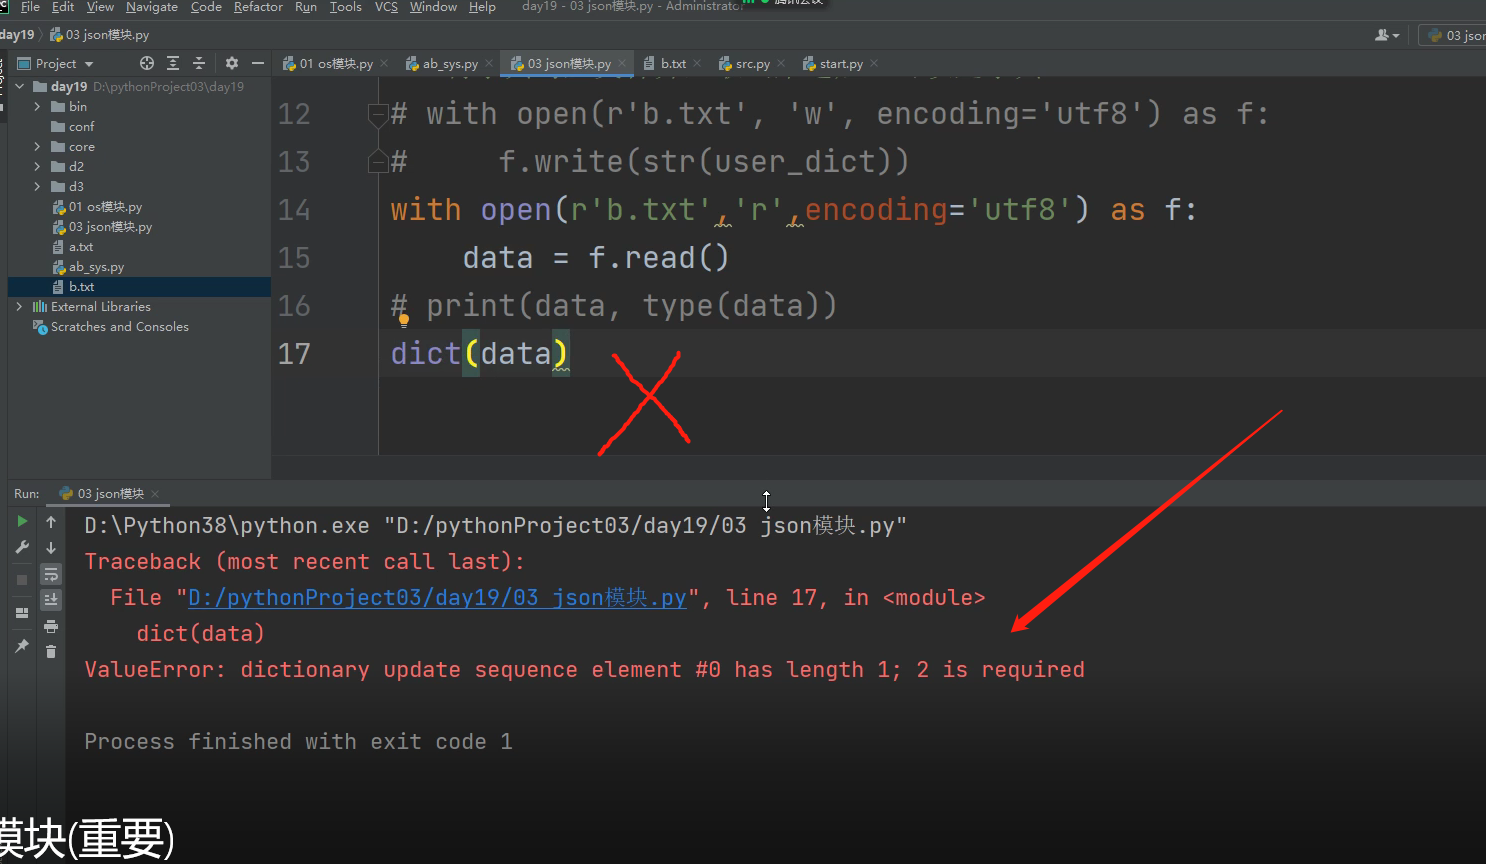
Task: Open the run configuration selector
Action: coord(1453,35)
